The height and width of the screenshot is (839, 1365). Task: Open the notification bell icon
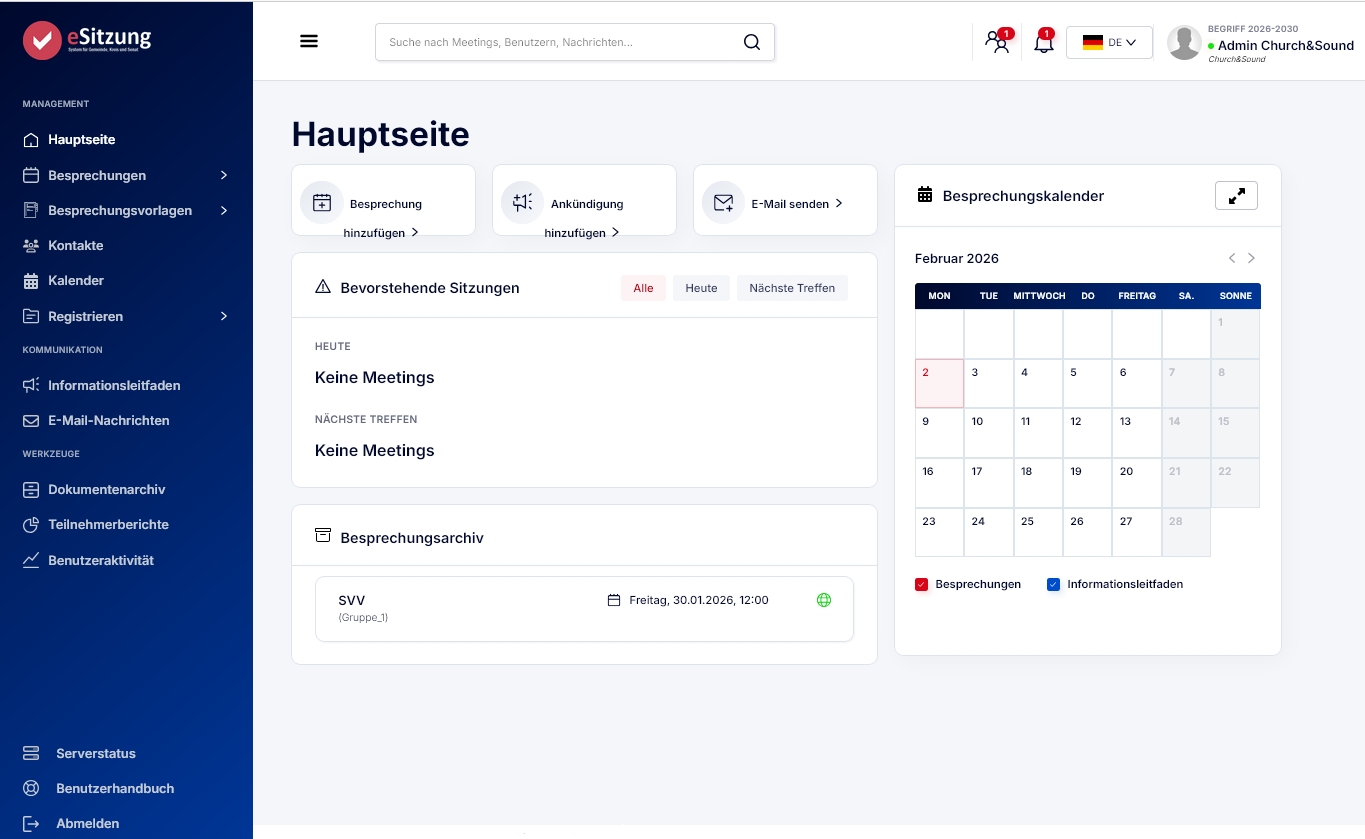pos(1043,42)
